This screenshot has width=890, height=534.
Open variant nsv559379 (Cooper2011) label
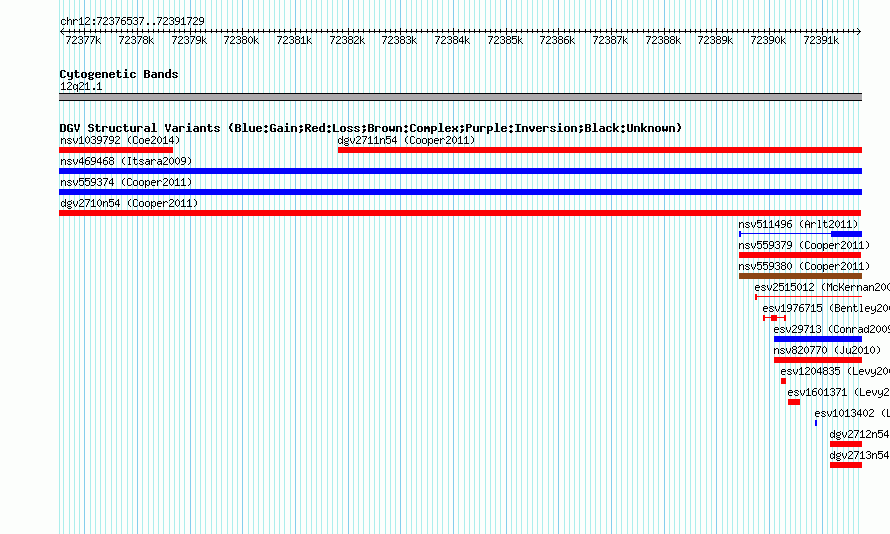click(x=804, y=245)
